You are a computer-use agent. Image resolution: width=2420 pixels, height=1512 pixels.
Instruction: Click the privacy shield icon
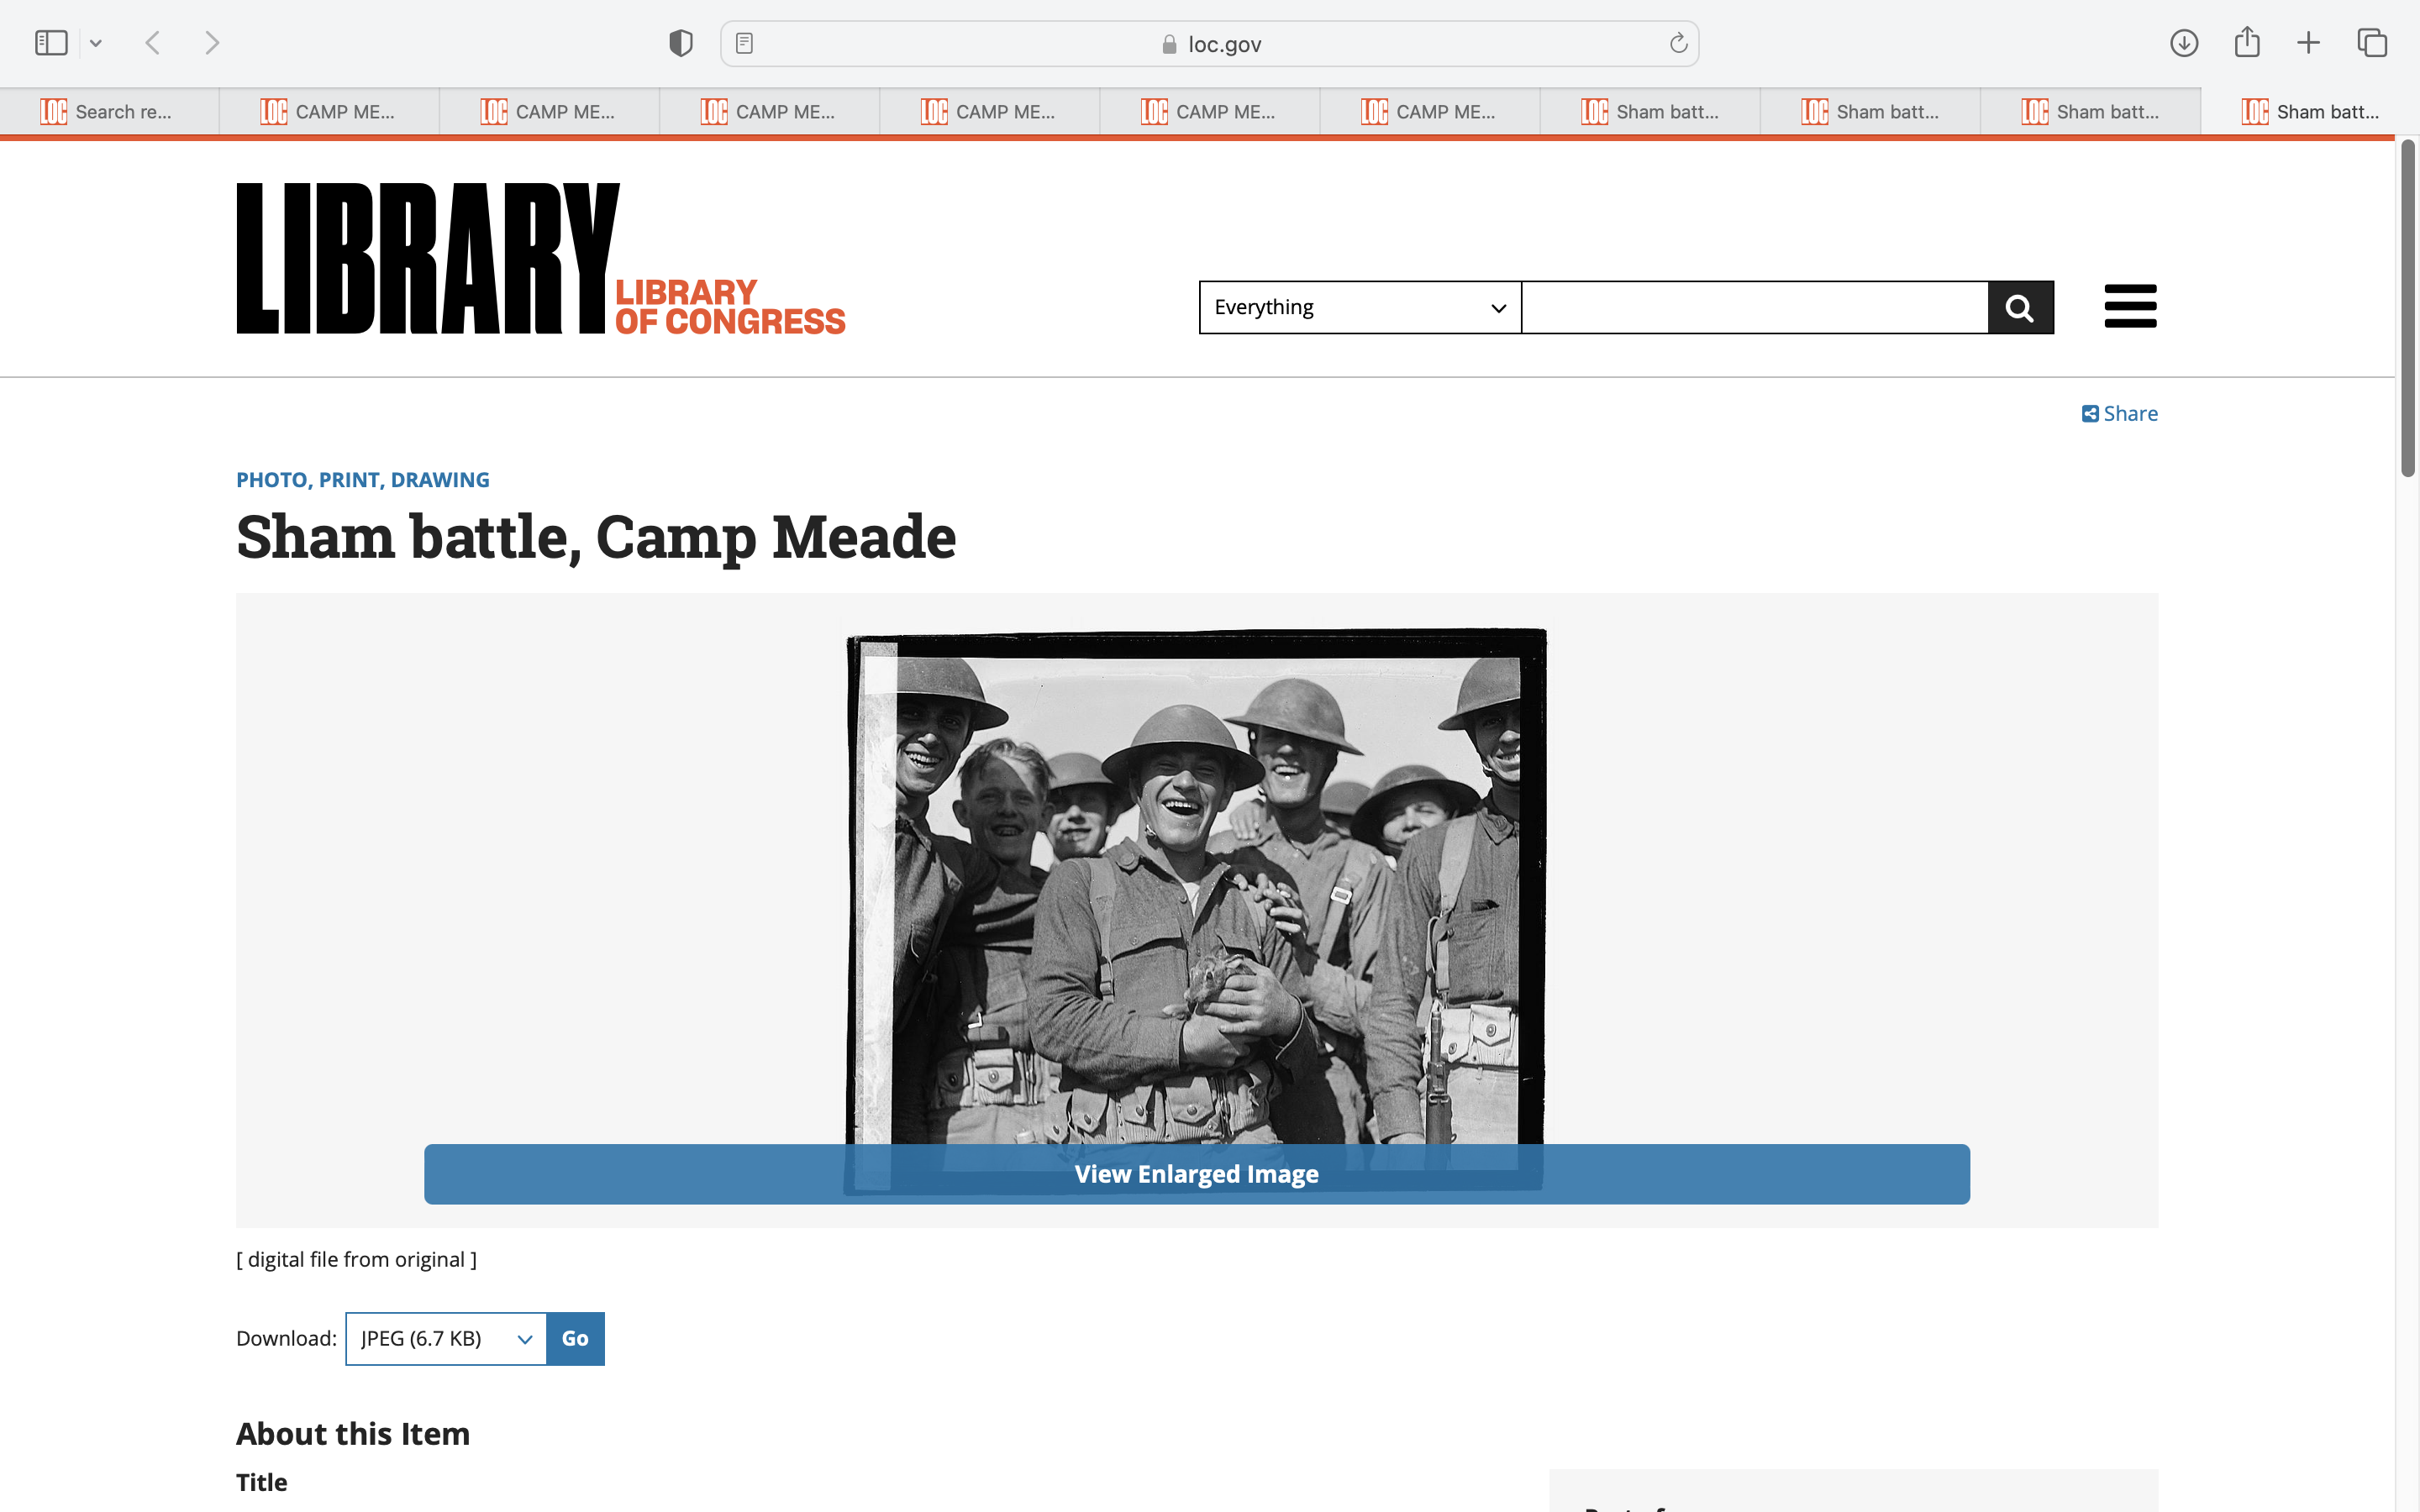pos(681,43)
